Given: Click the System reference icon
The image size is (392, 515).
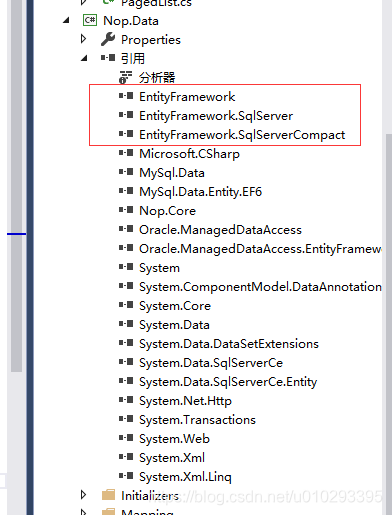Looking at the screenshot, I should tap(126, 267).
